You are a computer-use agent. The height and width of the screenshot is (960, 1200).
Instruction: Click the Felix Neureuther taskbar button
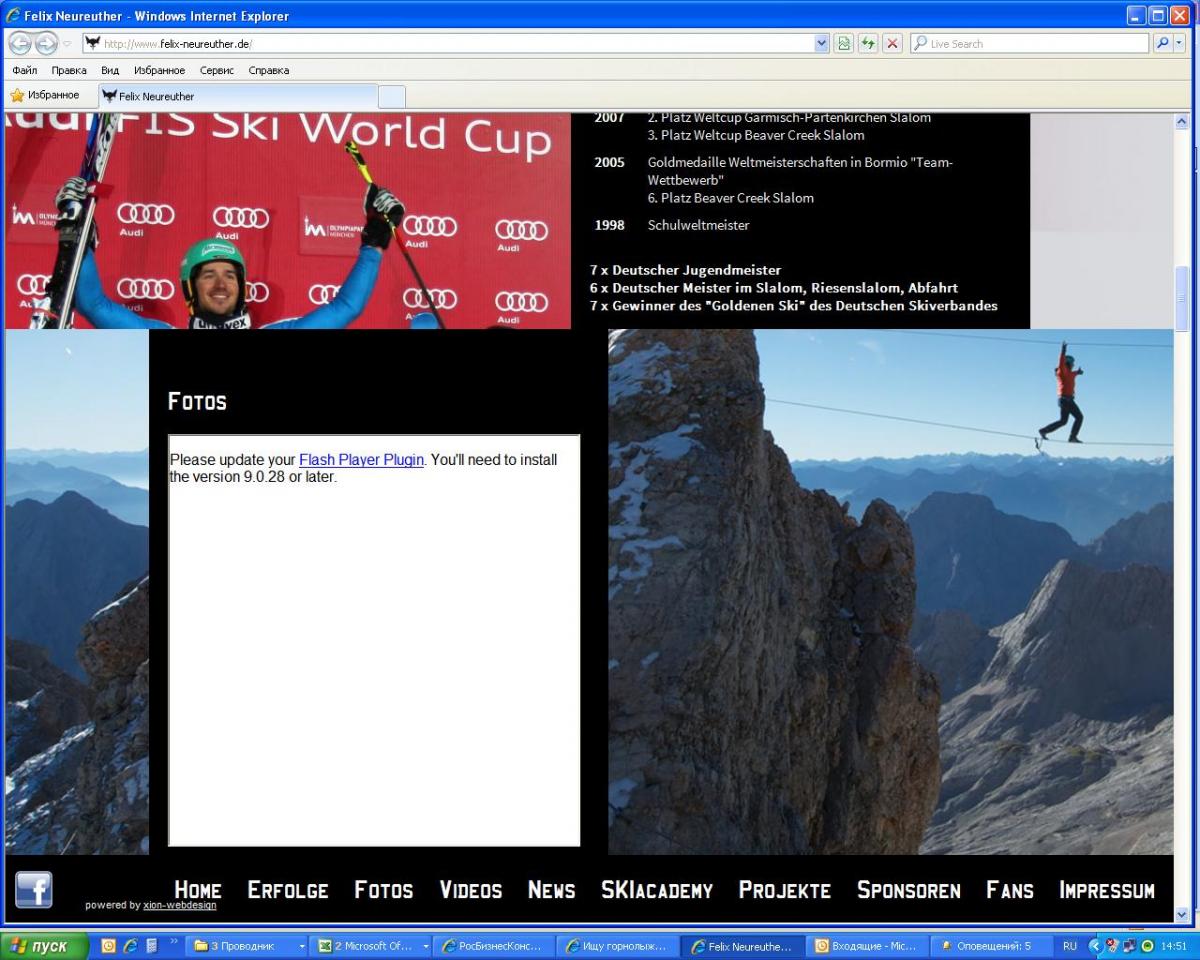click(x=744, y=945)
